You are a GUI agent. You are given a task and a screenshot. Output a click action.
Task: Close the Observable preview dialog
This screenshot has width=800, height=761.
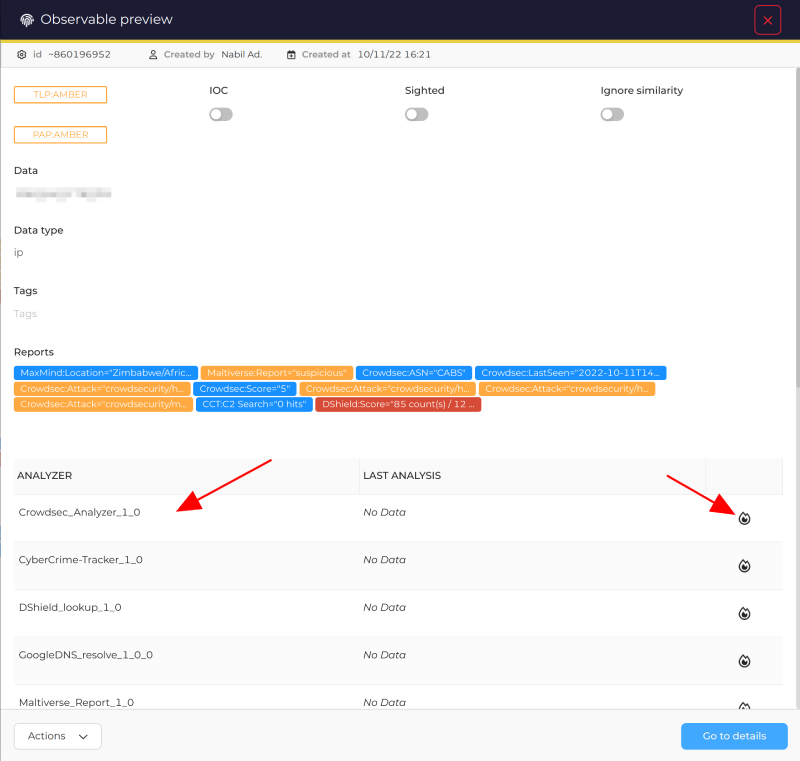pos(767,19)
